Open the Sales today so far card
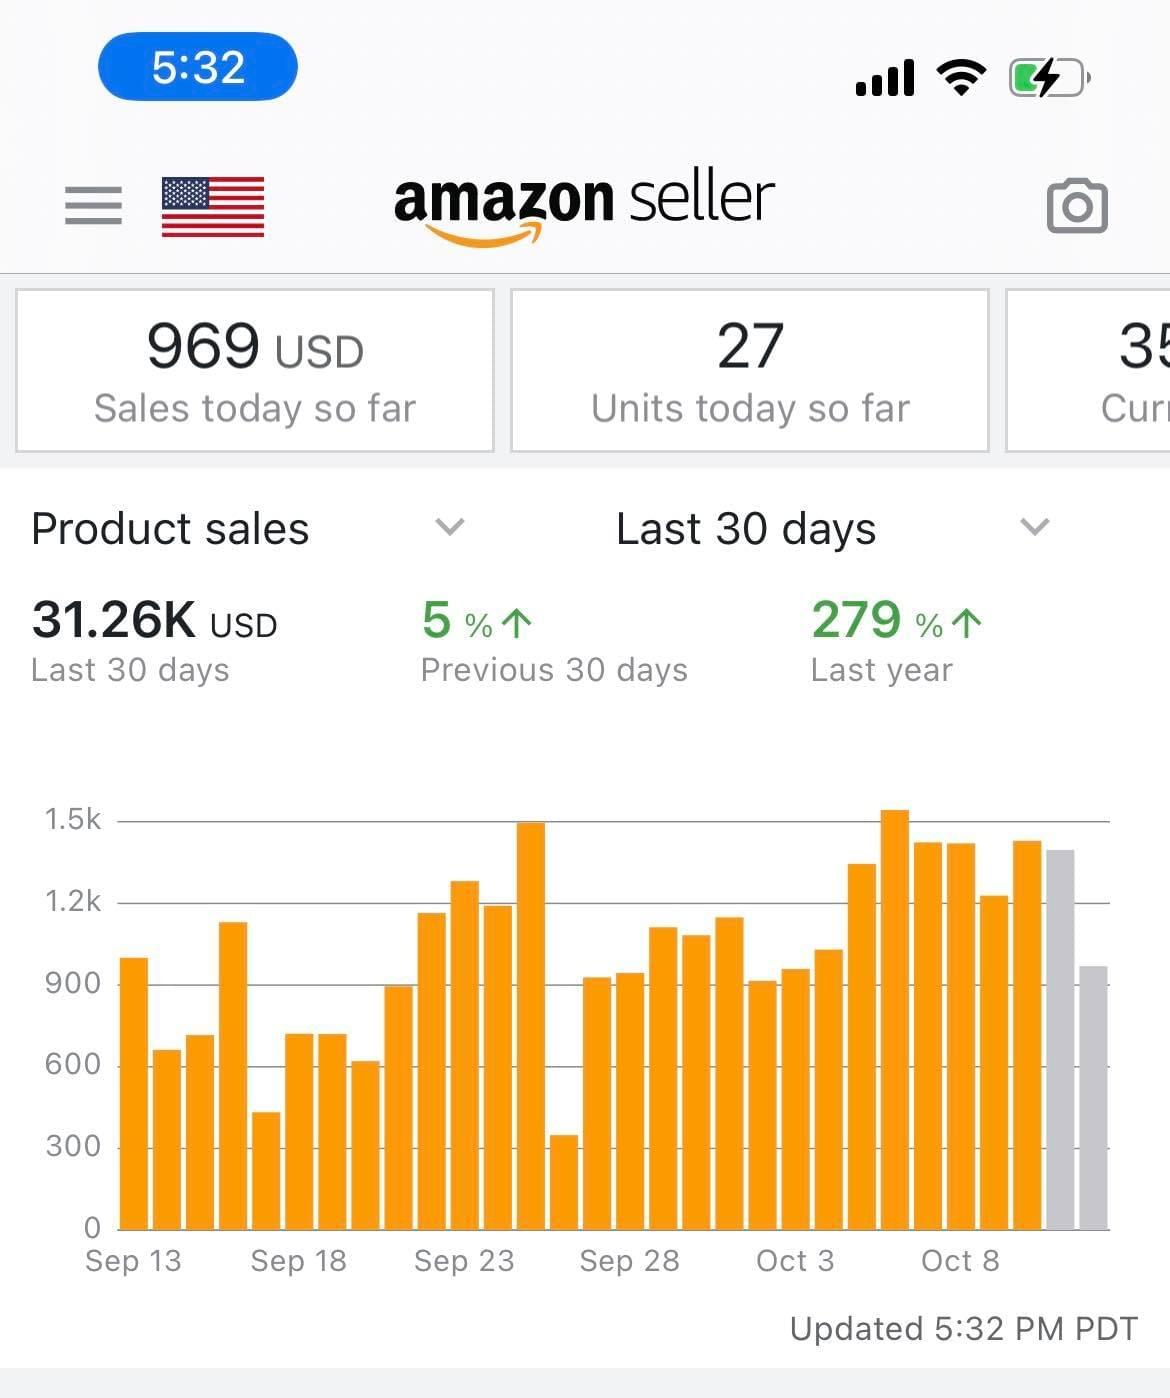The image size is (1170, 1398). [255, 371]
